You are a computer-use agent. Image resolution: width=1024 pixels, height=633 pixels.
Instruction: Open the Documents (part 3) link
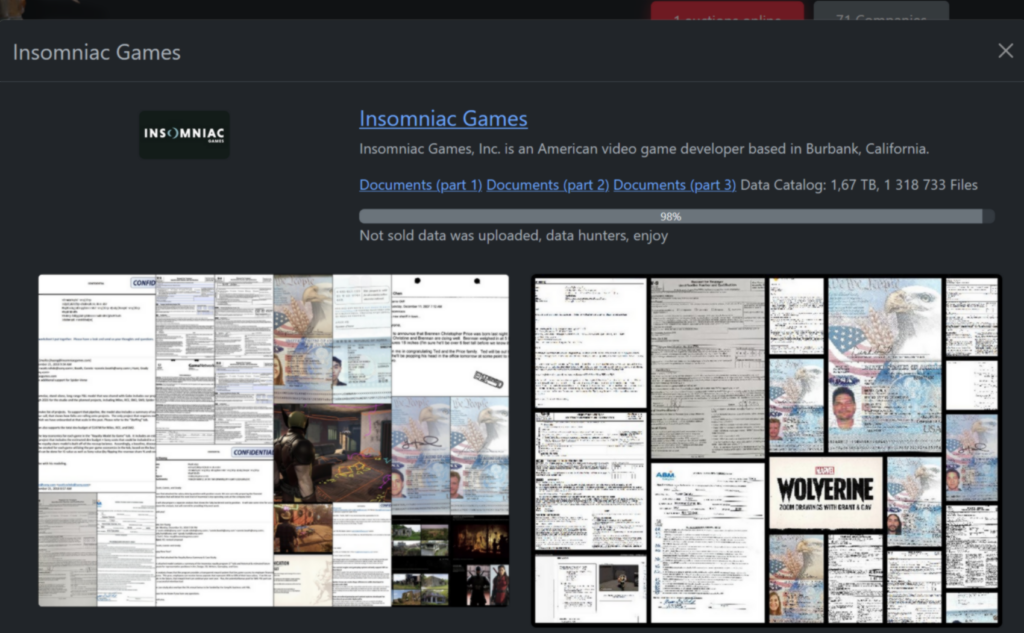(x=674, y=185)
